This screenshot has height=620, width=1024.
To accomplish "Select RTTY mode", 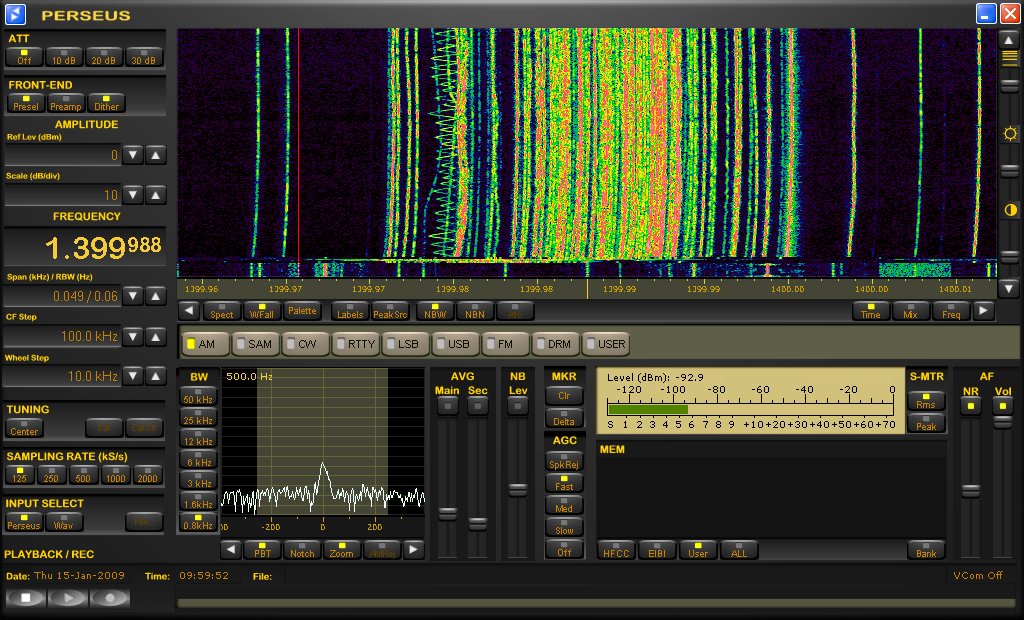I will 356,344.
